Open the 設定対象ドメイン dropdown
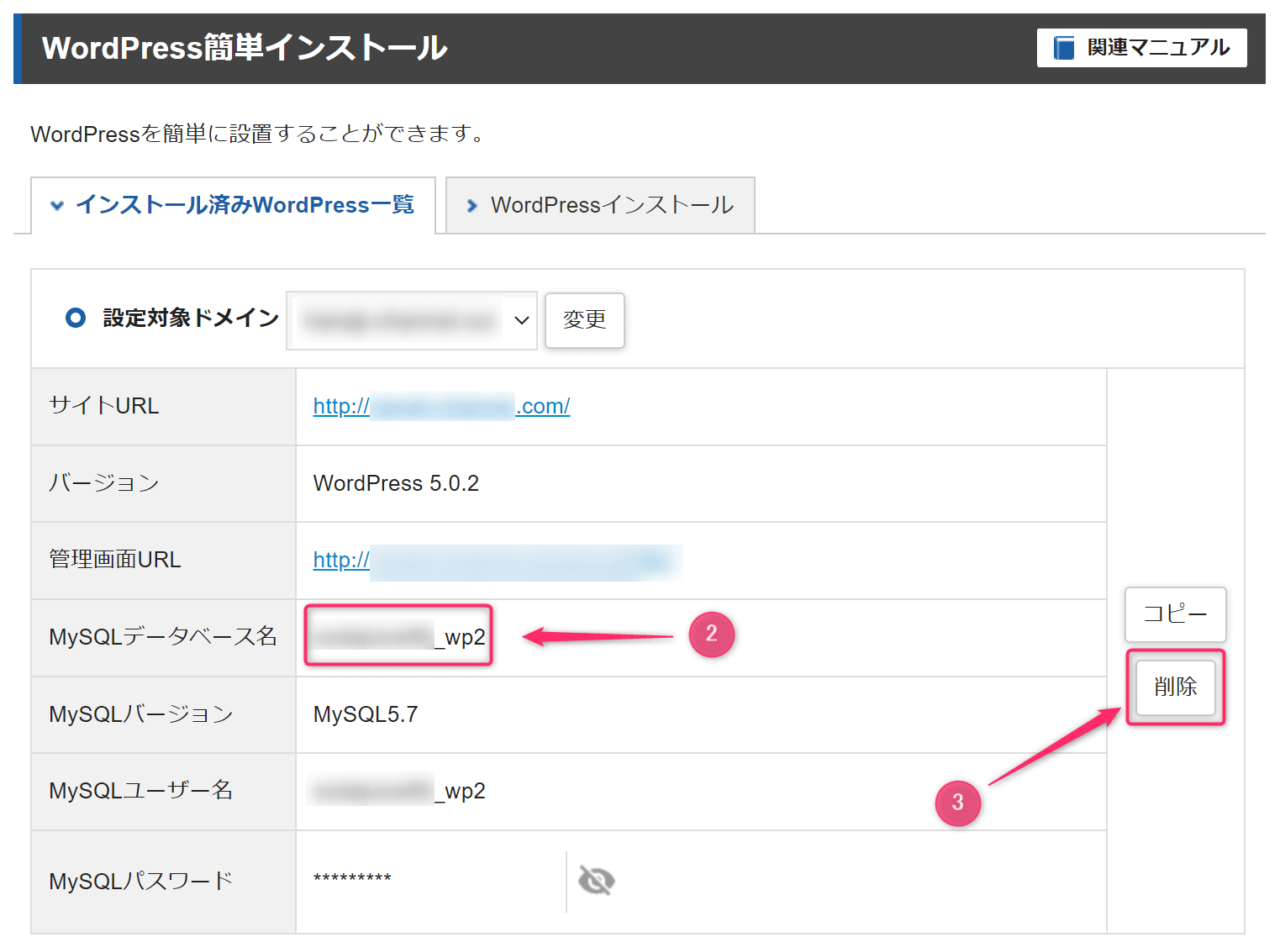This screenshot has height=948, width=1280. tap(412, 320)
